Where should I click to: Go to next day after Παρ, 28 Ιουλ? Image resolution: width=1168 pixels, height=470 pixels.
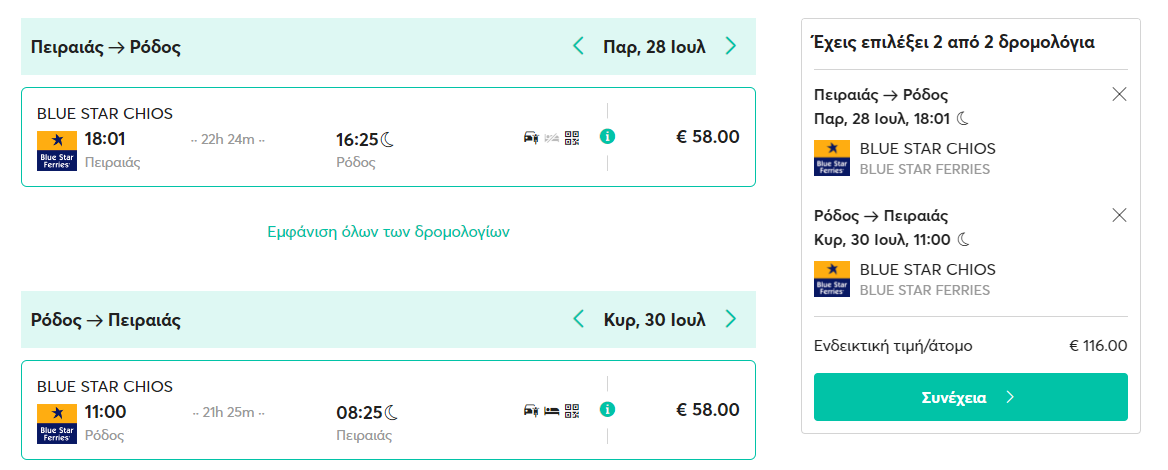click(731, 46)
